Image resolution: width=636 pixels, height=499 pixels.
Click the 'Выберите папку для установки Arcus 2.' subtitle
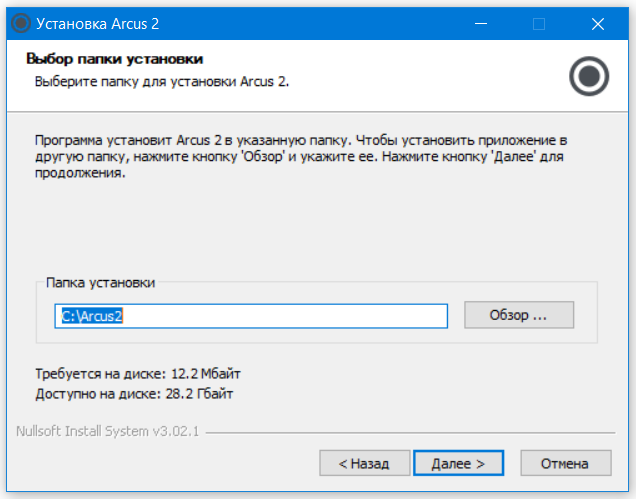162,82
